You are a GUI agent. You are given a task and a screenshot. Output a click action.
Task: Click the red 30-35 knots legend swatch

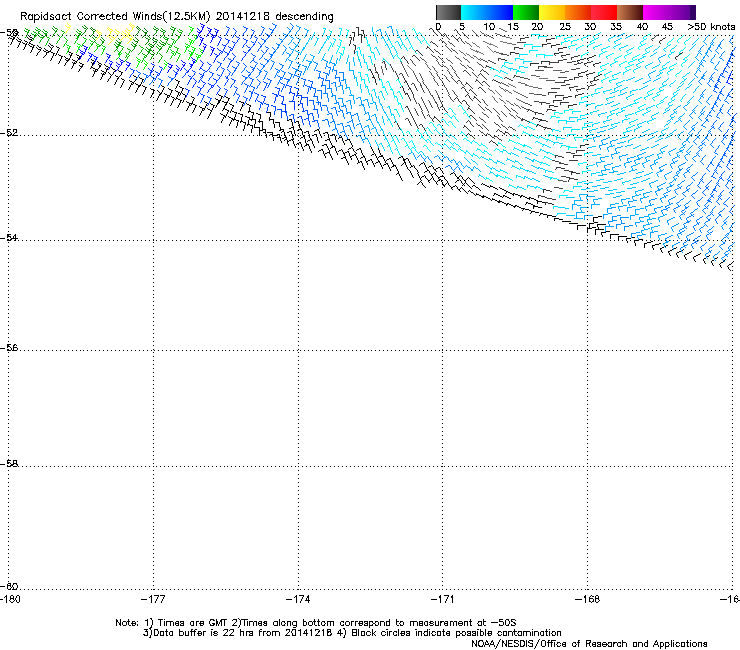coord(604,12)
